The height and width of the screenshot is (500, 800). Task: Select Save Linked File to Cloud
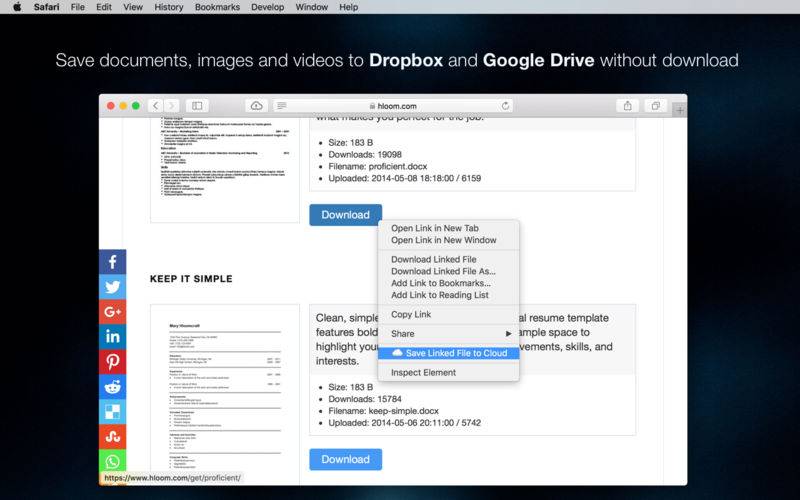pyautogui.click(x=448, y=353)
